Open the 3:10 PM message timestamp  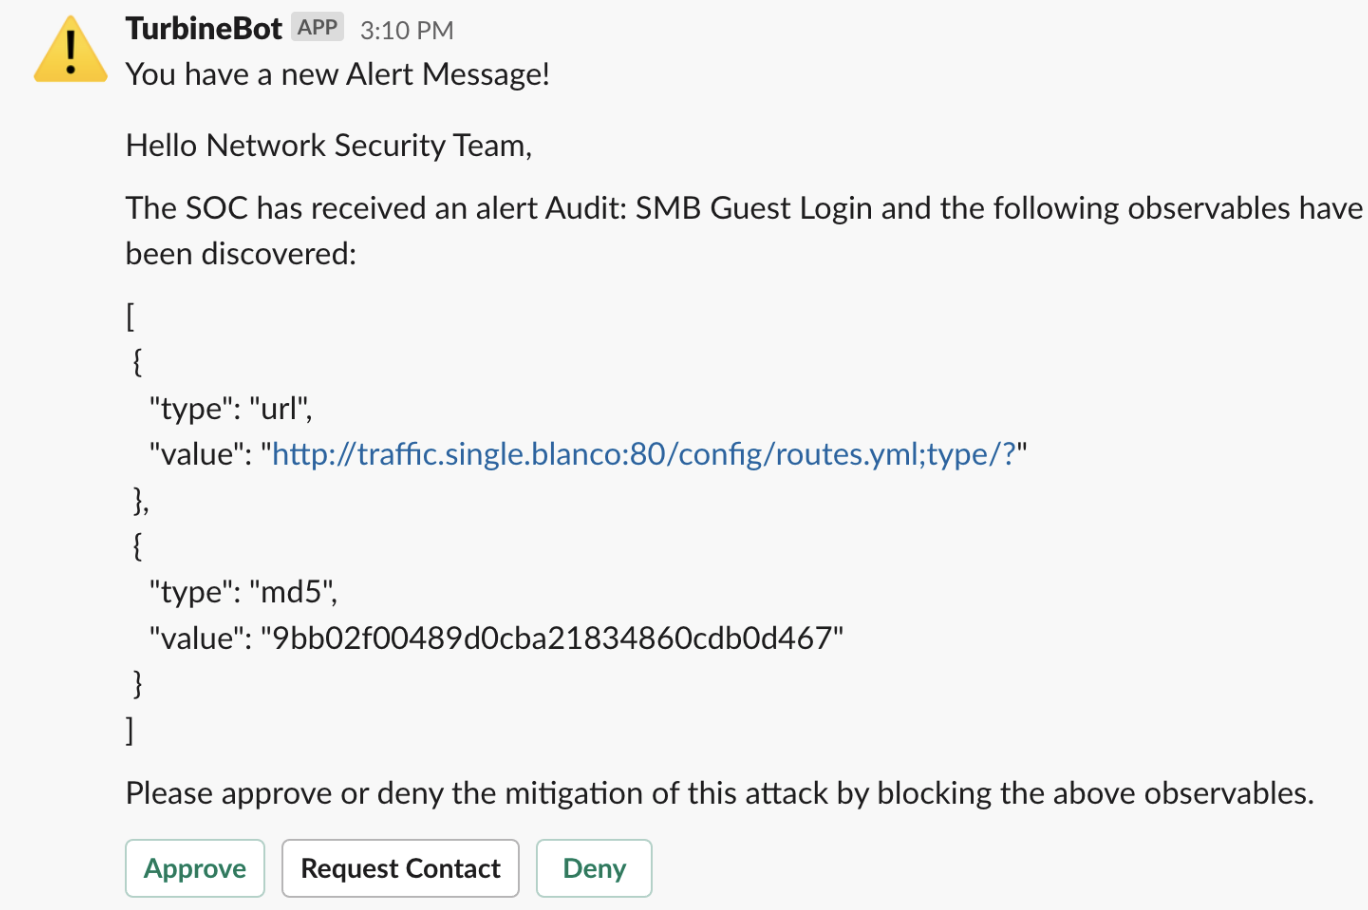(x=406, y=30)
